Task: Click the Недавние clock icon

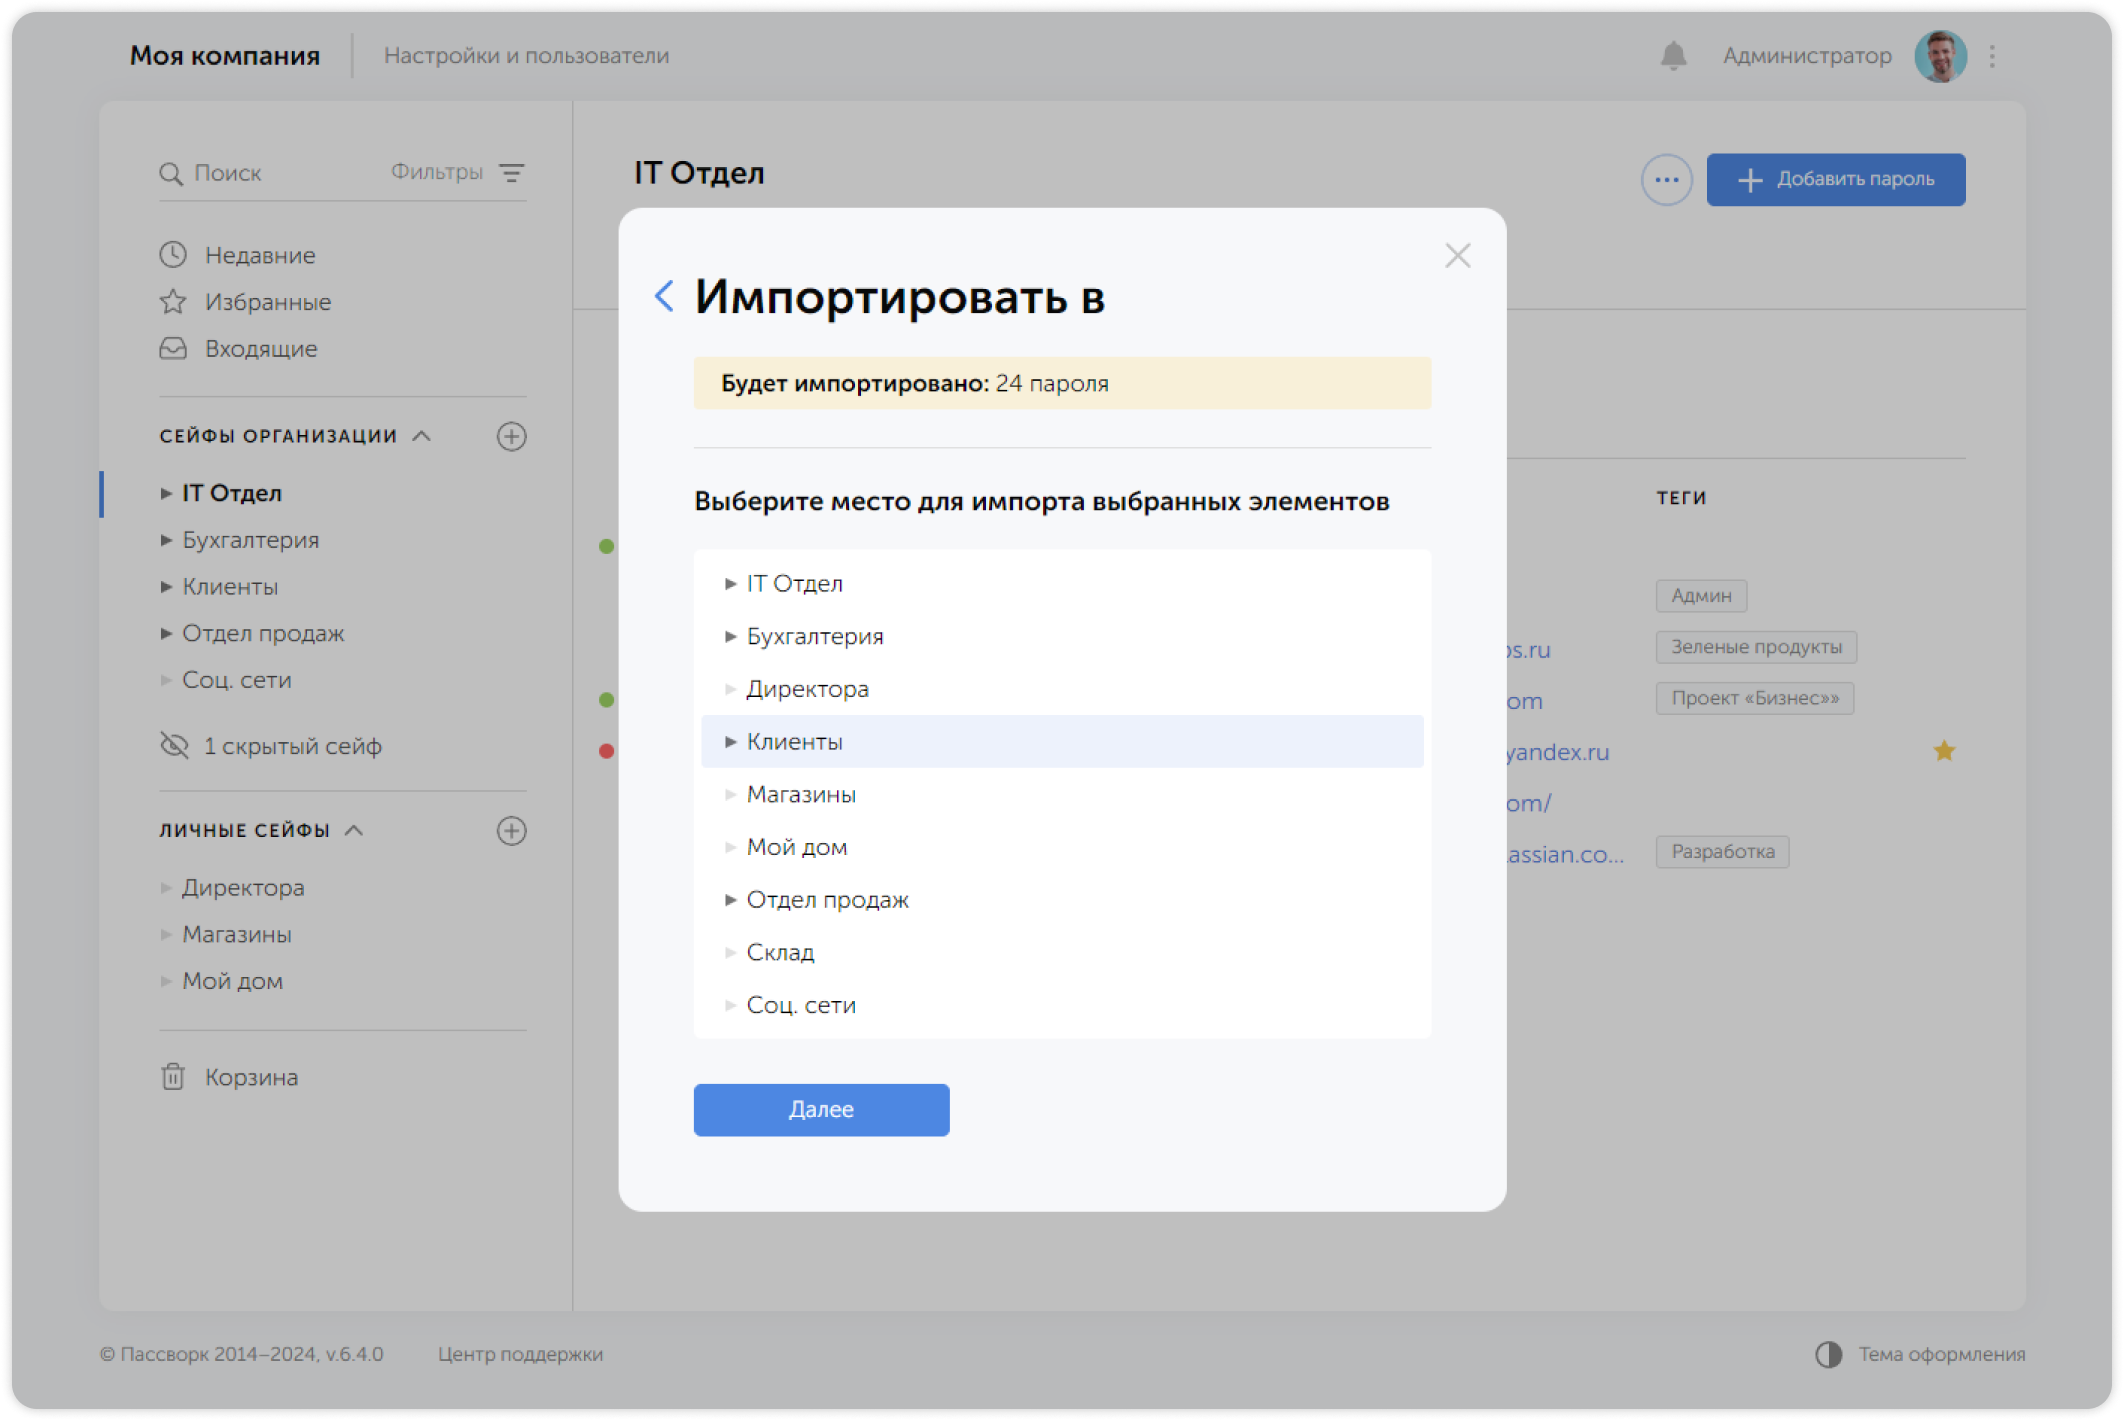Action: 172,254
